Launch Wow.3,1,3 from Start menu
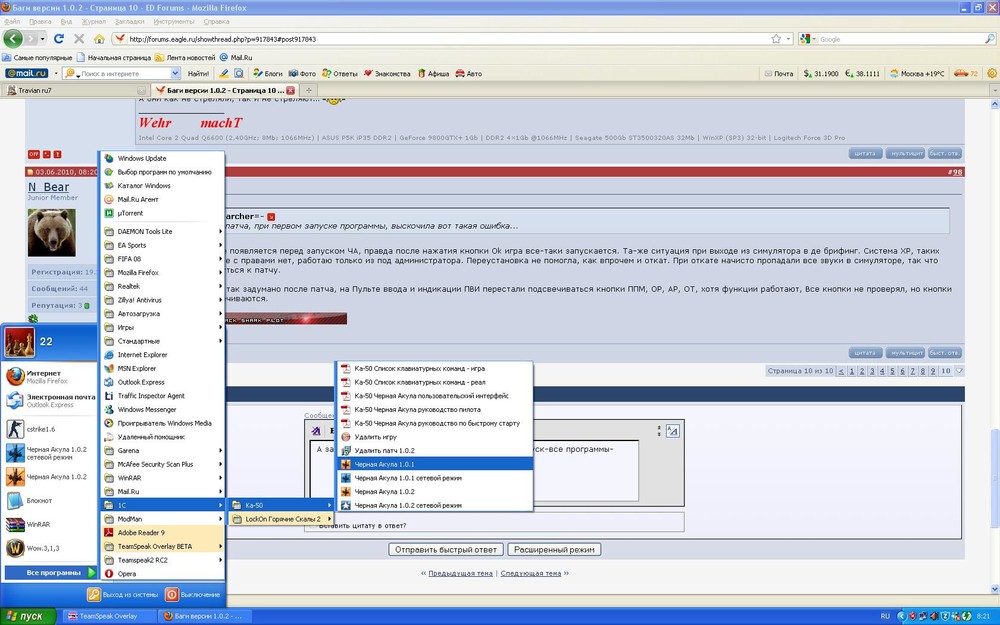The width and height of the screenshot is (1000, 625). click(x=50, y=548)
